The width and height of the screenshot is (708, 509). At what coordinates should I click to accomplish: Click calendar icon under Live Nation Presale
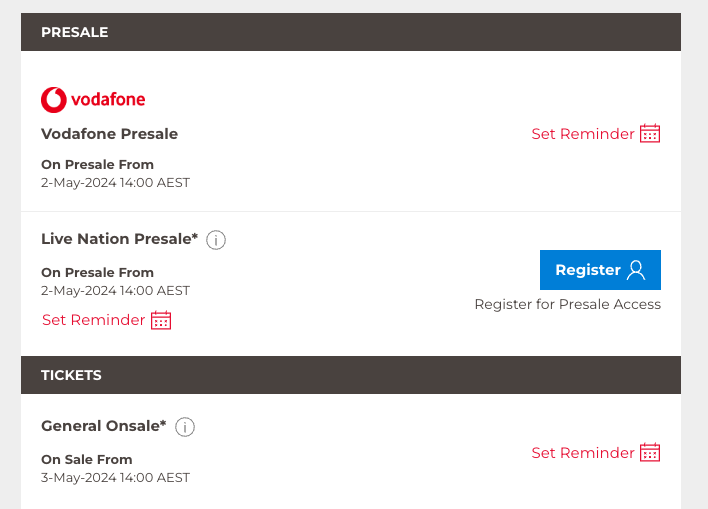point(161,320)
